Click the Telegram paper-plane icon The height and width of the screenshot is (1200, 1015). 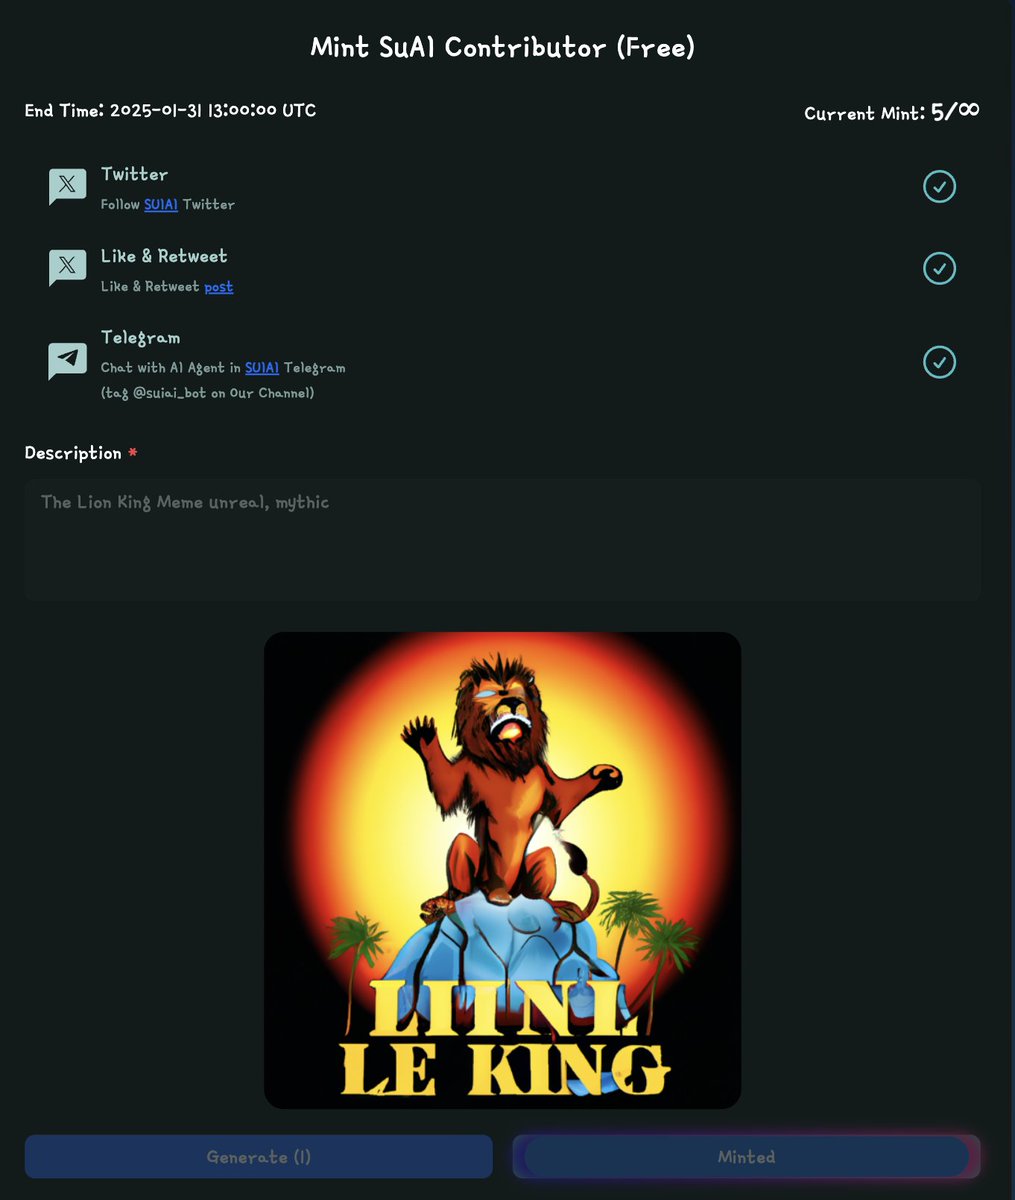click(x=67, y=360)
